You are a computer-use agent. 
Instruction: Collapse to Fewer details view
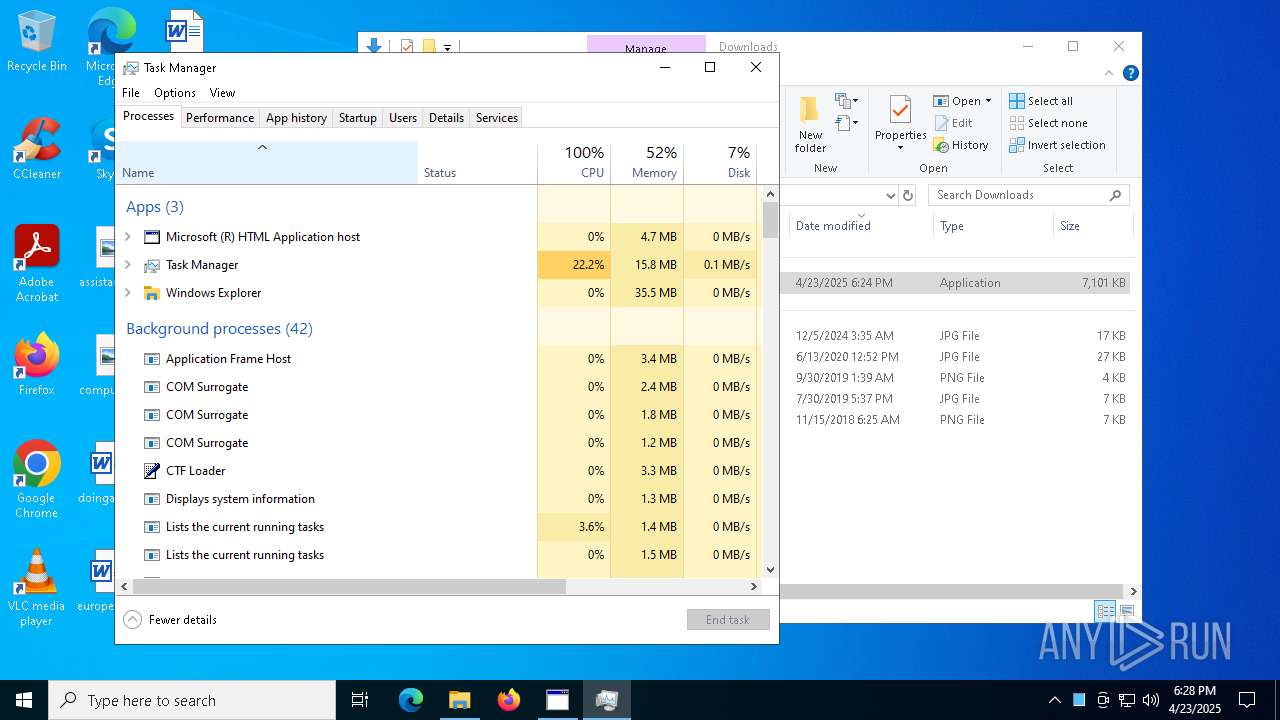click(171, 620)
